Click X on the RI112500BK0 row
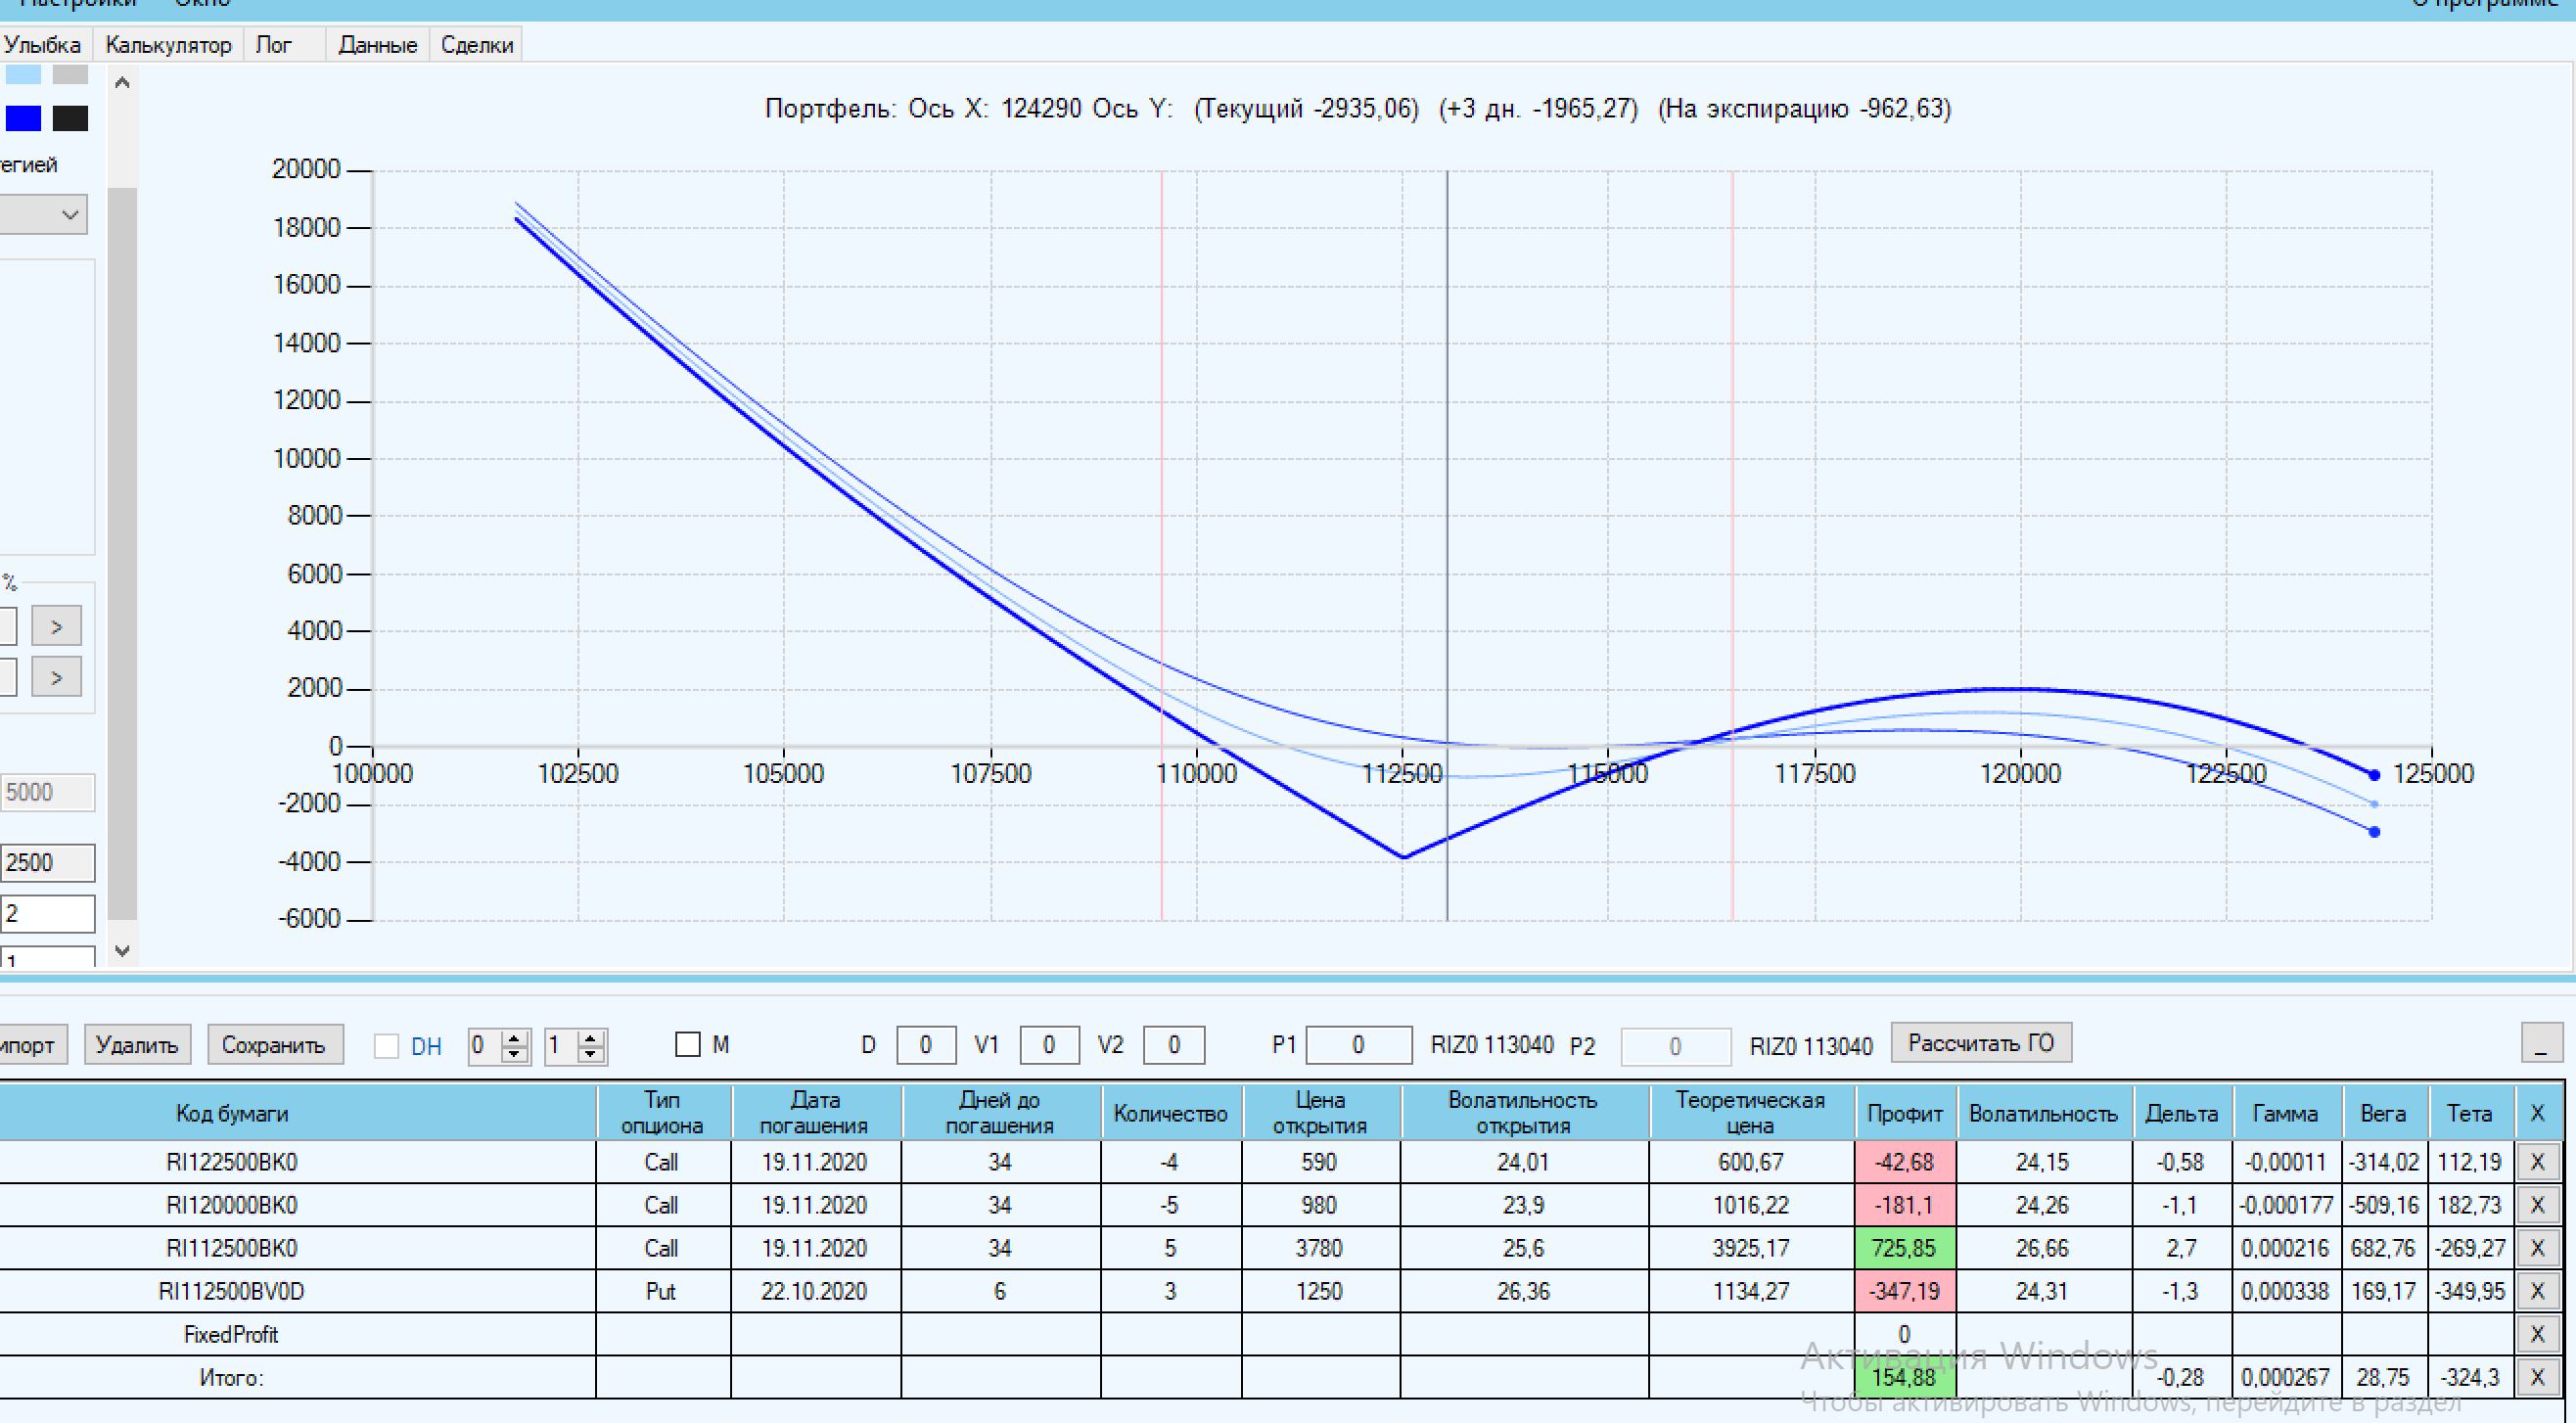Image resolution: width=2576 pixels, height=1423 pixels. coord(2536,1248)
